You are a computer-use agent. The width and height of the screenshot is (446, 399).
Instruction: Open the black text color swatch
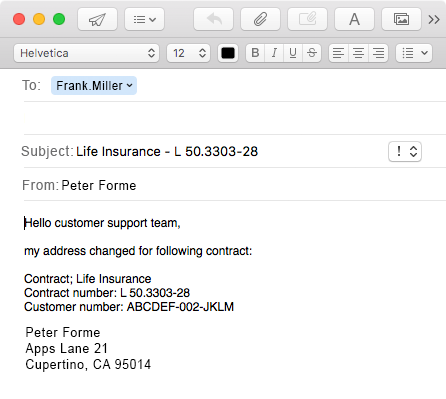[x=228, y=53]
